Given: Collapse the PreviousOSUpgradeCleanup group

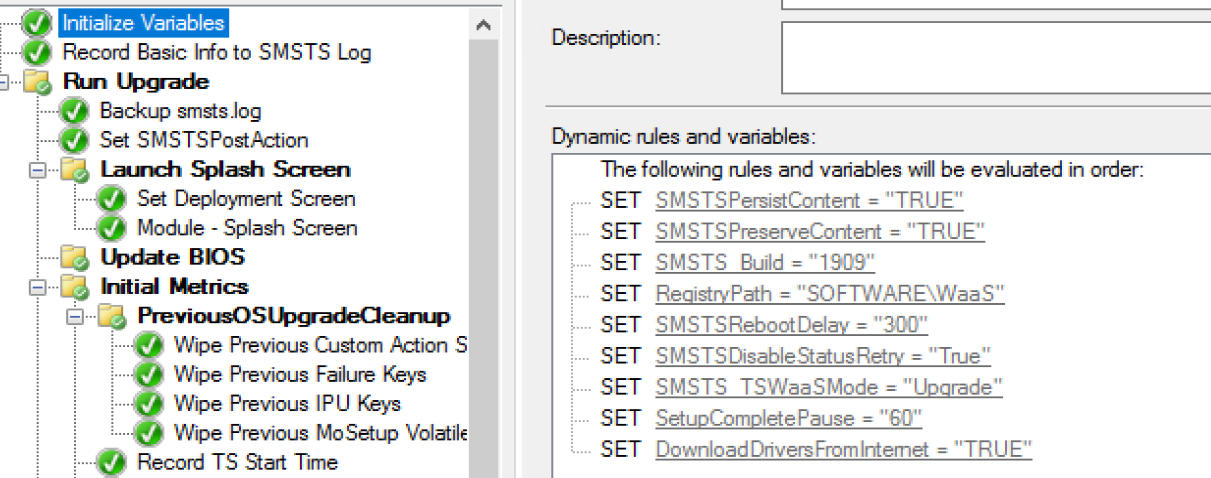Looking at the screenshot, I should 75,316.
